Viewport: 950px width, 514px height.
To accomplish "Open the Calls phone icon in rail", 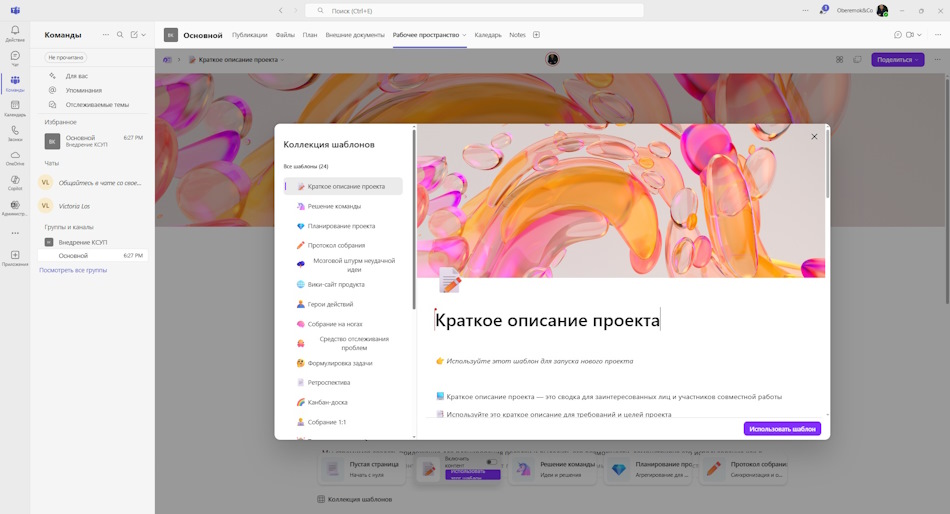I will coord(15,130).
